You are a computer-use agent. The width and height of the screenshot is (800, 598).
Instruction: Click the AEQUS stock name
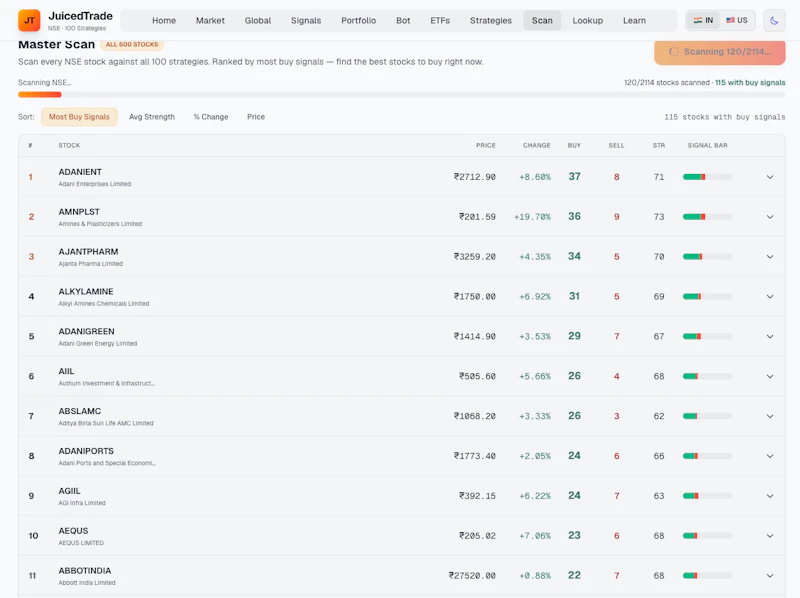coord(73,531)
